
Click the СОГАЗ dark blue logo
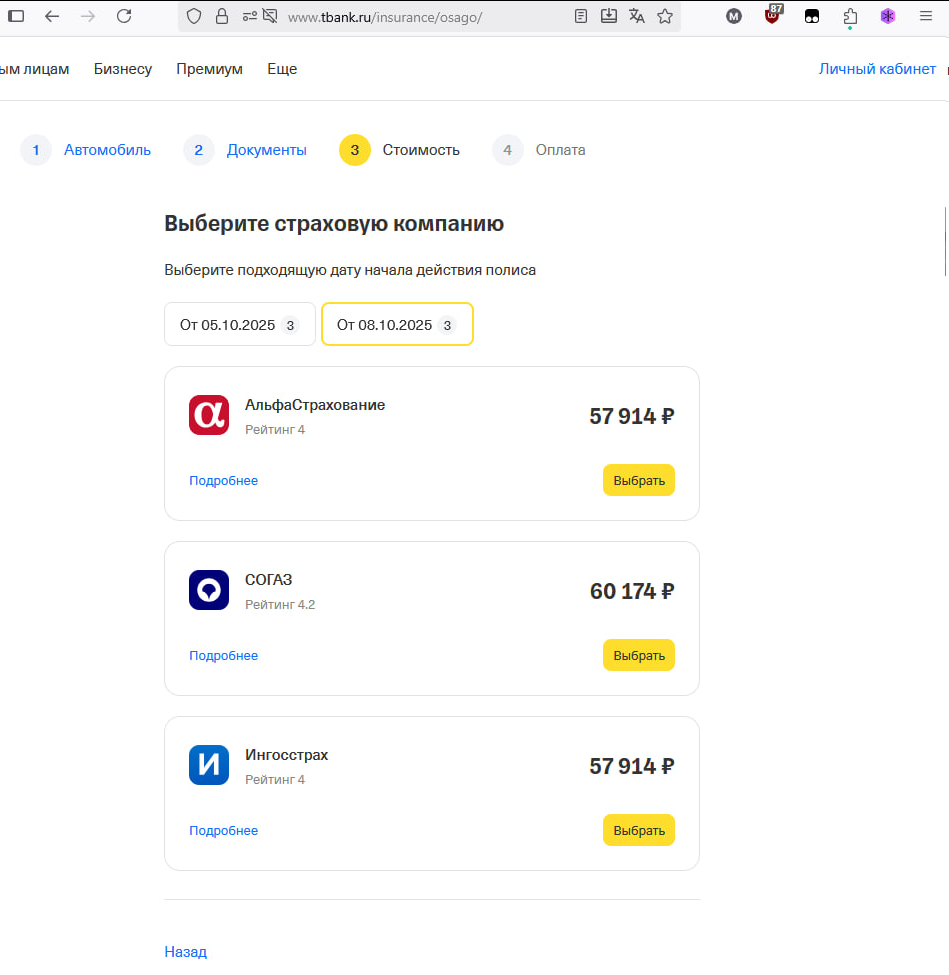pyautogui.click(x=209, y=590)
